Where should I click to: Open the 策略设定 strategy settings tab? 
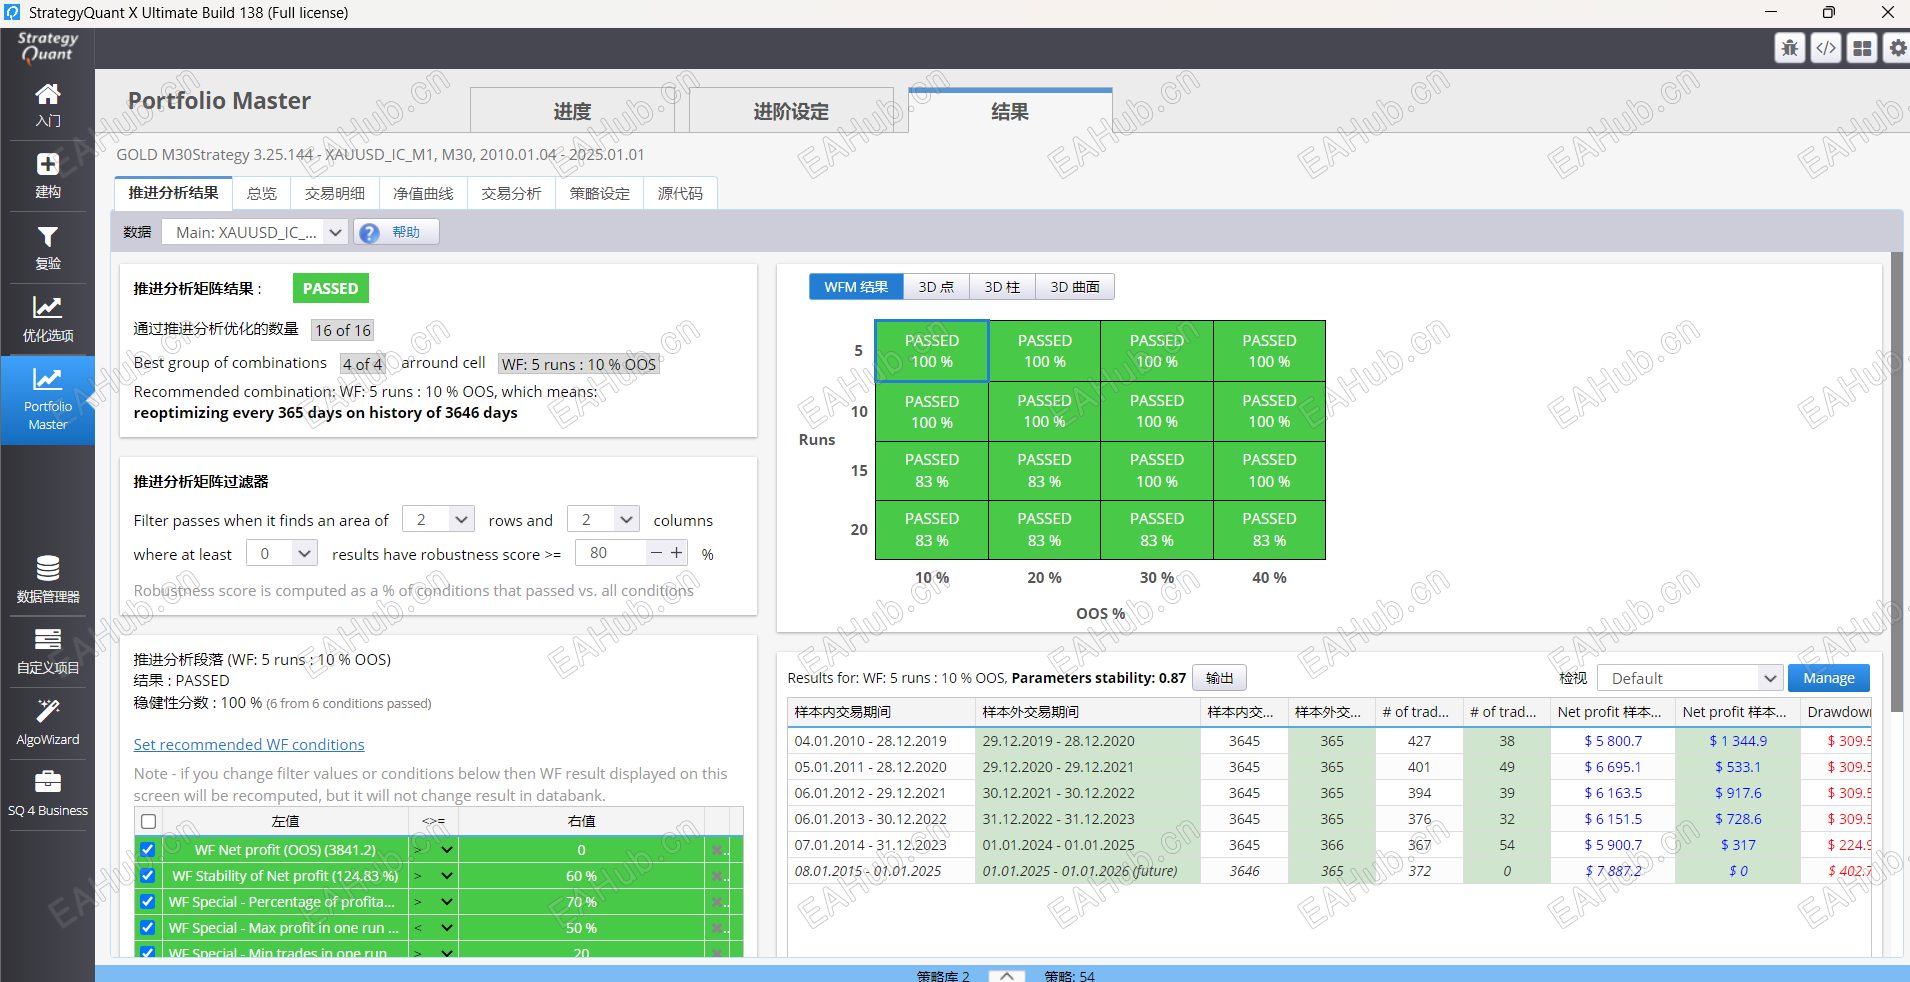pyautogui.click(x=600, y=193)
